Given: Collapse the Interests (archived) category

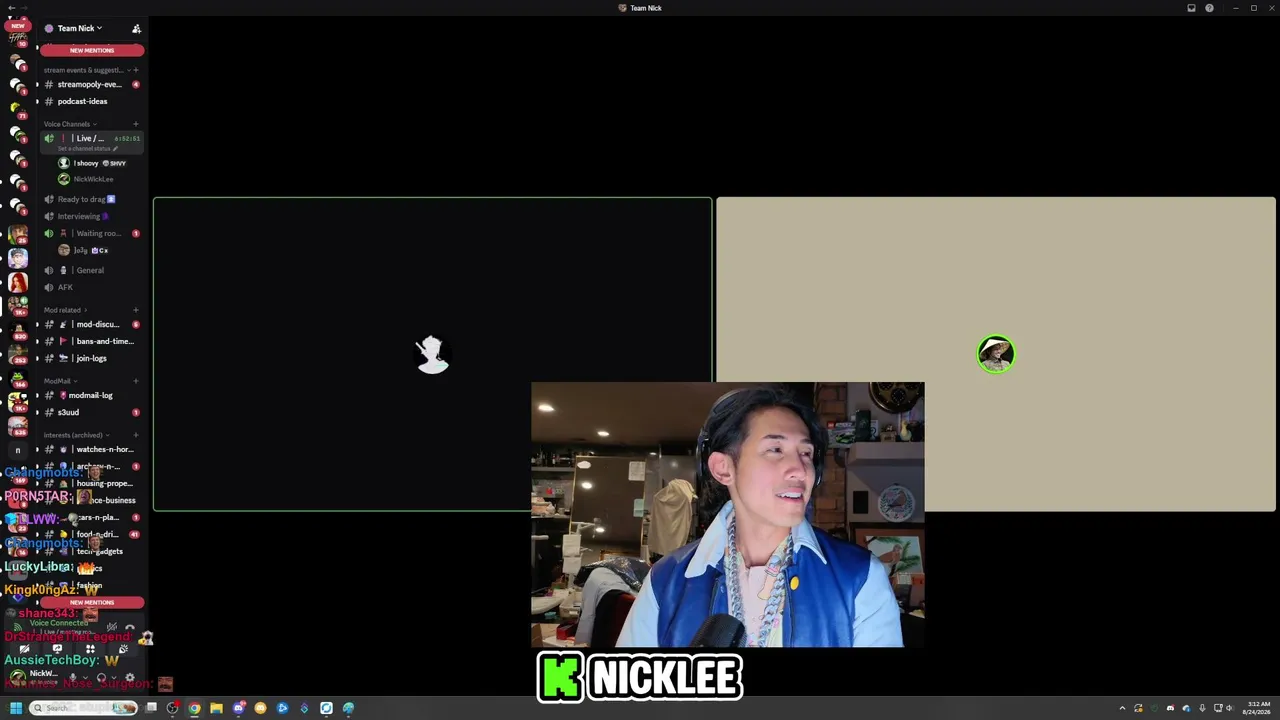Looking at the screenshot, I should click(76, 435).
